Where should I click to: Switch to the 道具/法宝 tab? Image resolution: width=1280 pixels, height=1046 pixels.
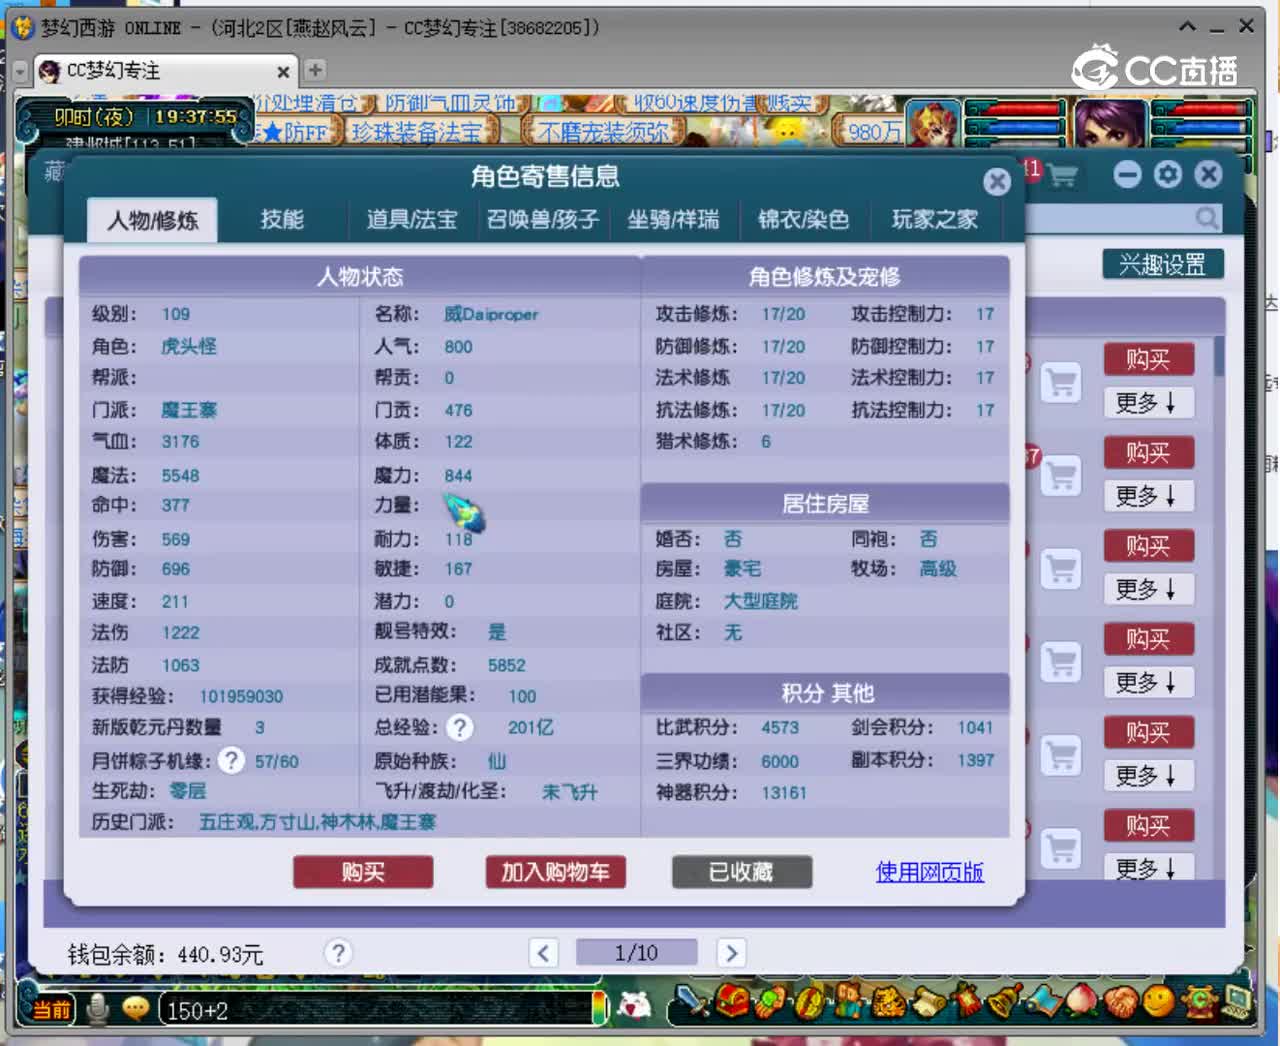click(x=411, y=219)
